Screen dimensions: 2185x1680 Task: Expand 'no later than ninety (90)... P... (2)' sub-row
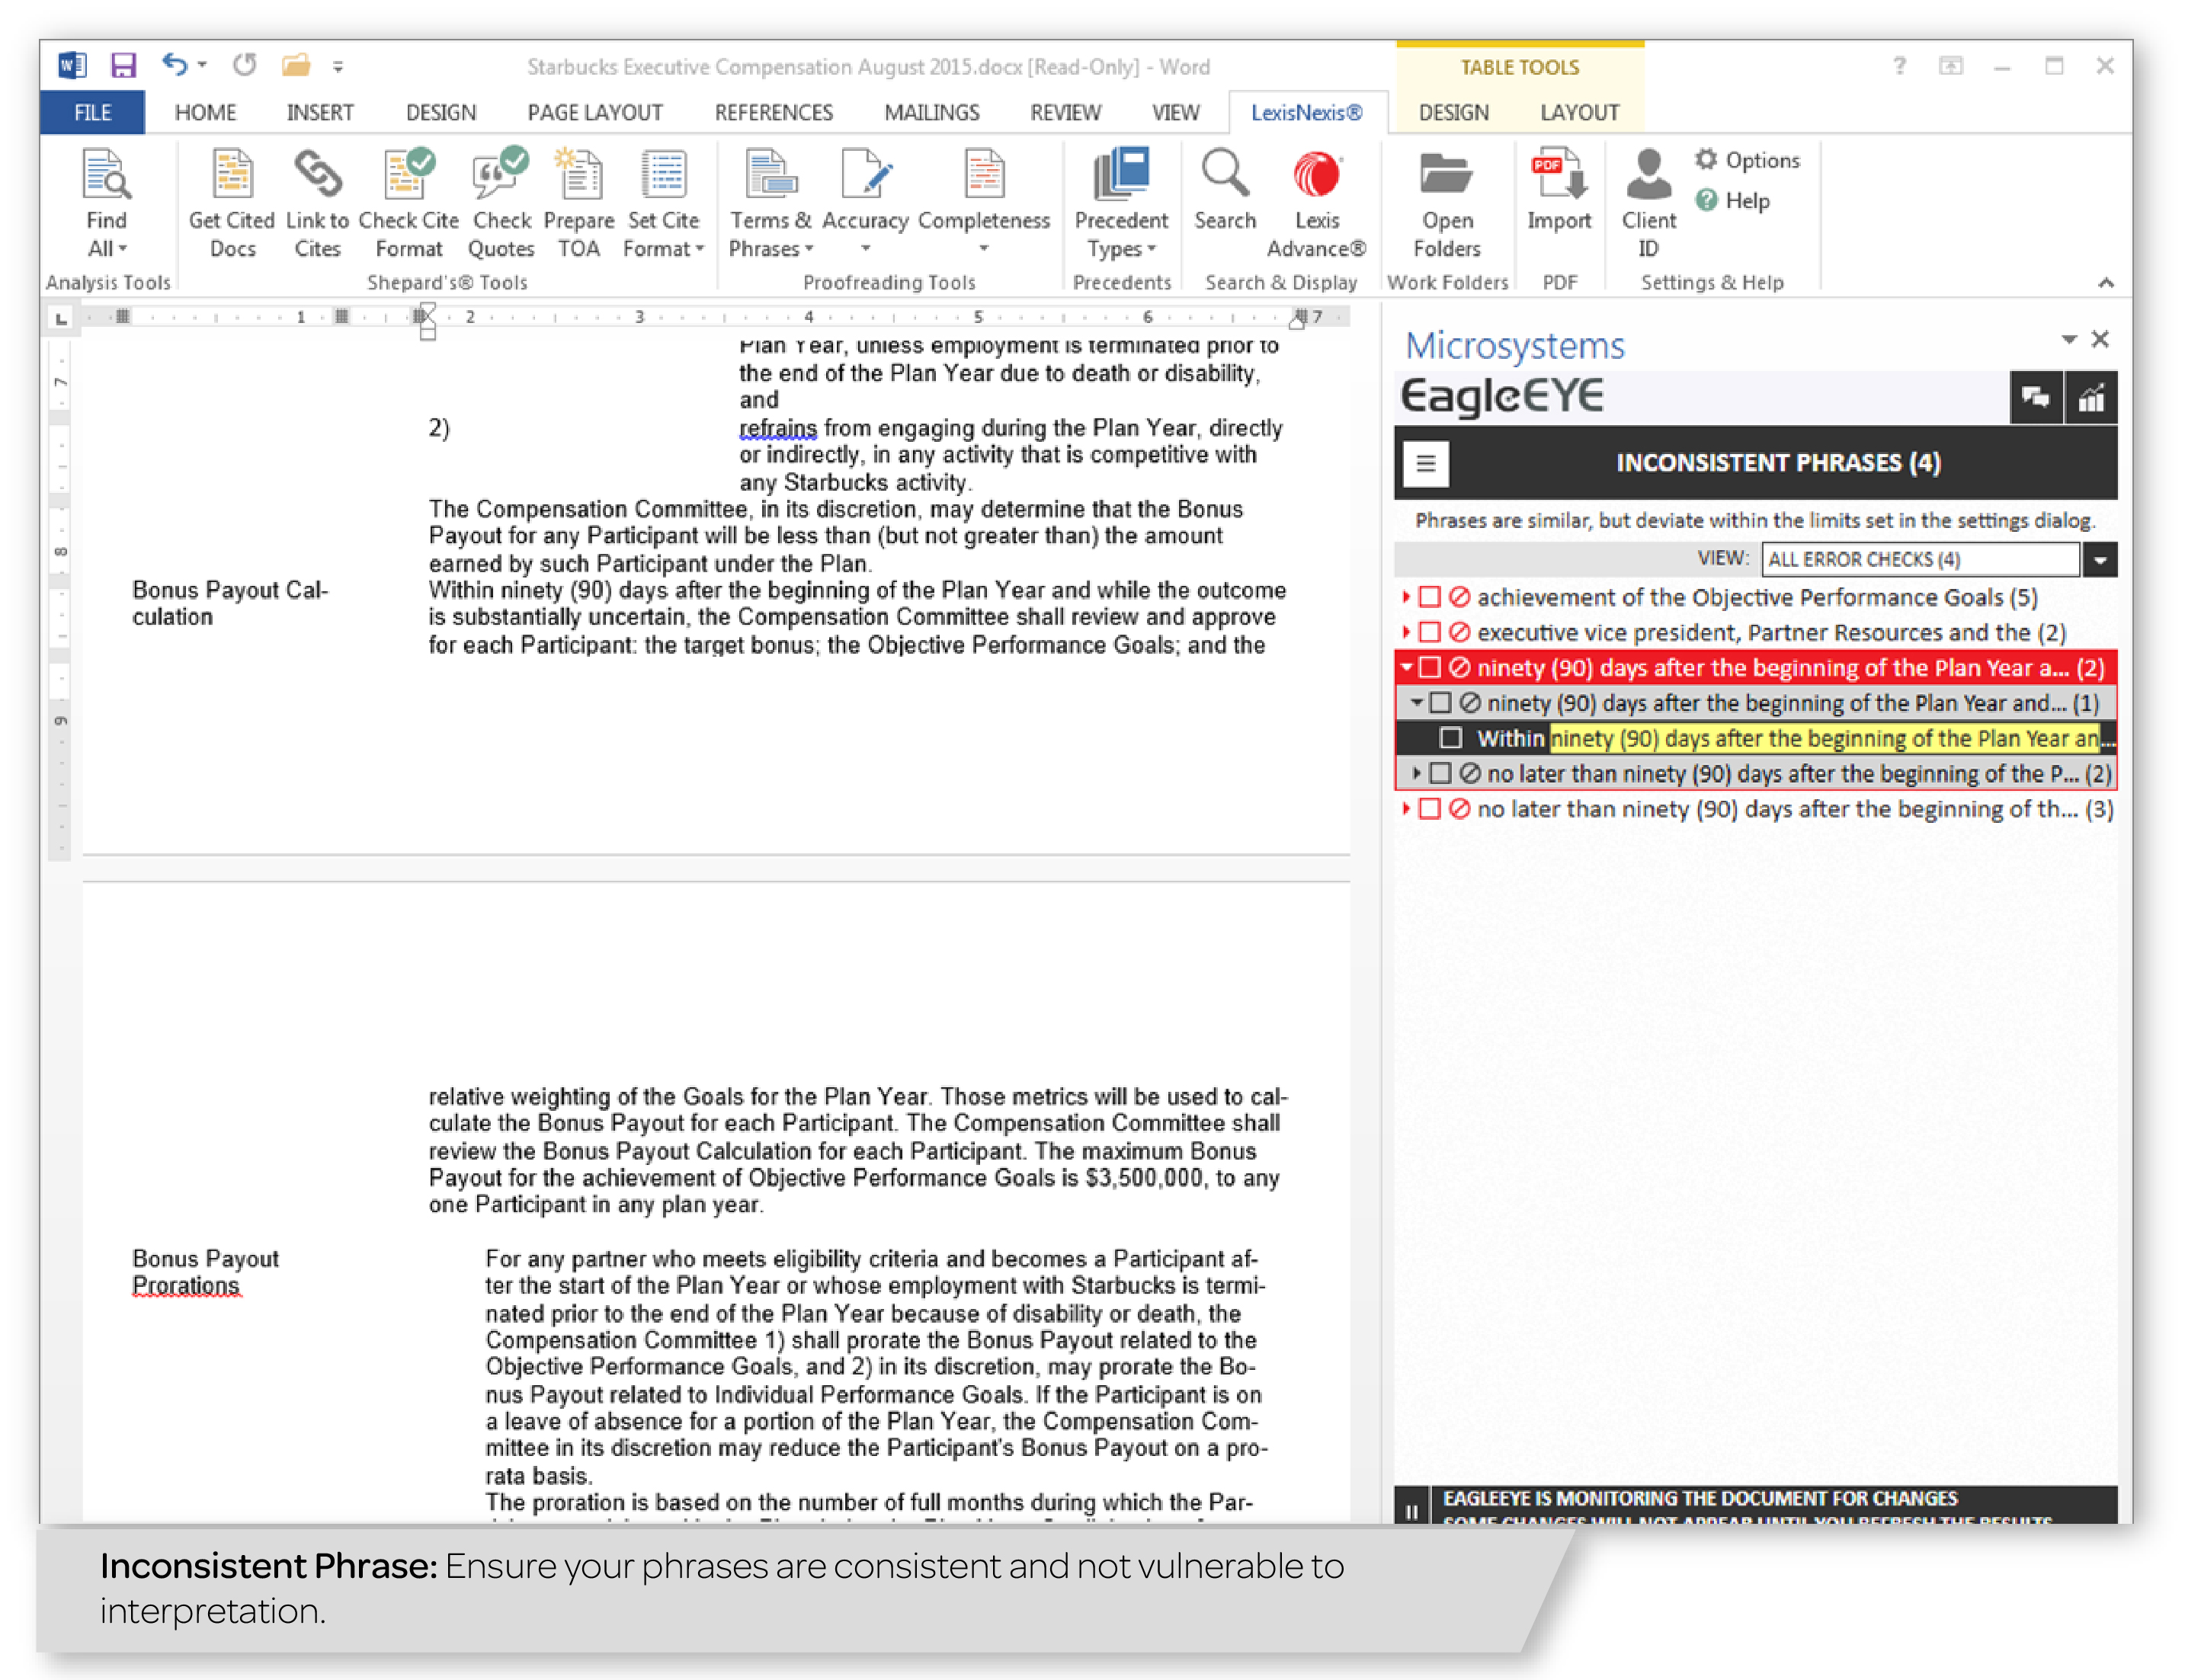click(1416, 773)
